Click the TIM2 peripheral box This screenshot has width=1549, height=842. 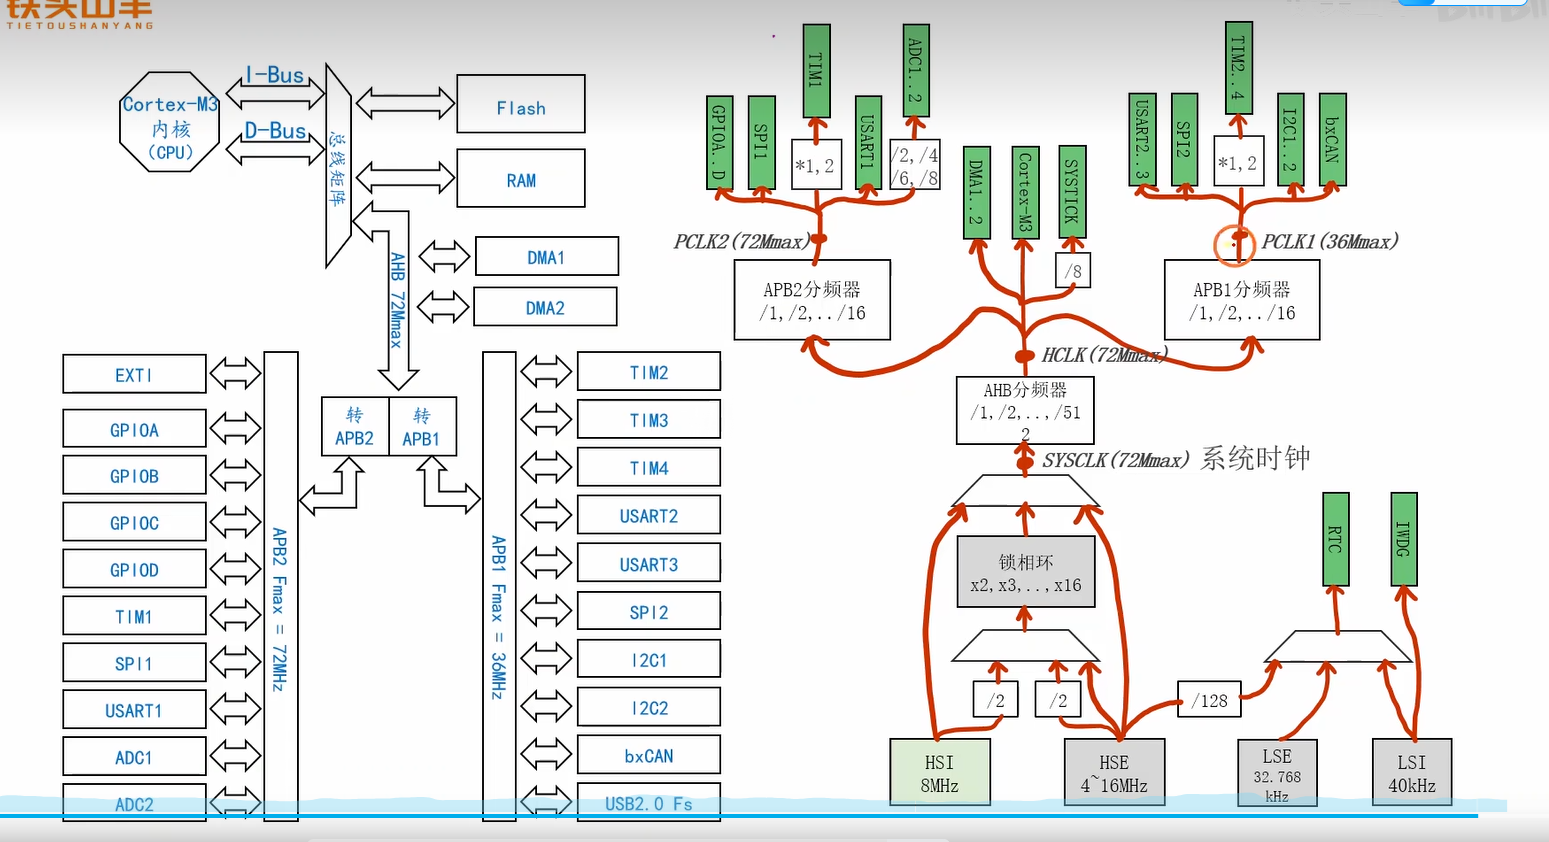tap(649, 371)
